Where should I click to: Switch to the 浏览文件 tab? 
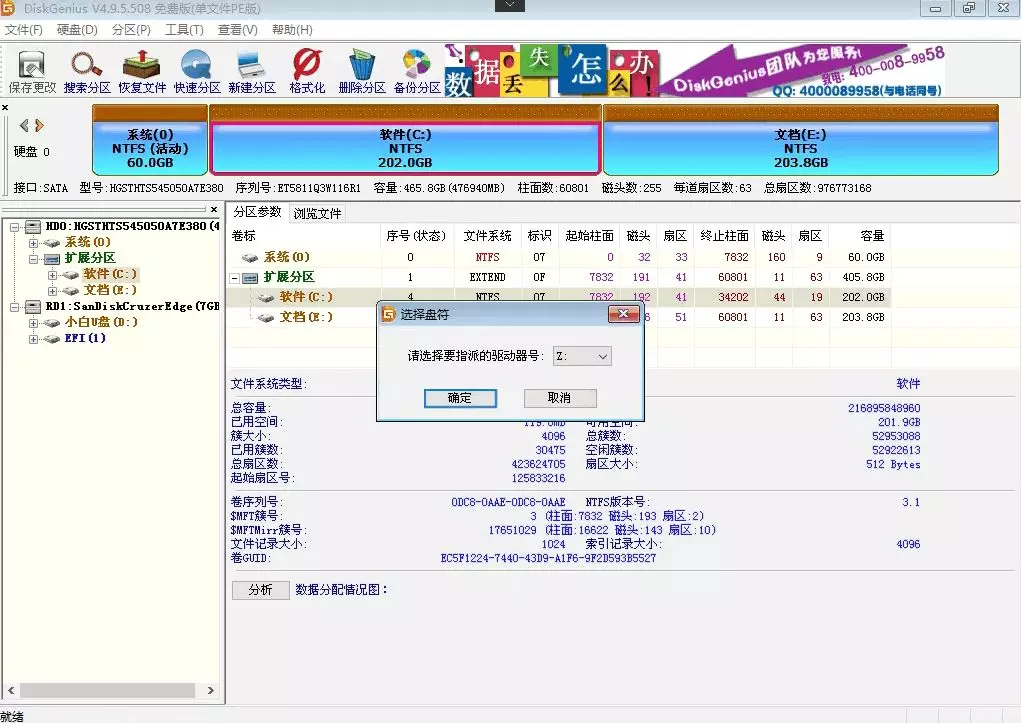click(317, 214)
